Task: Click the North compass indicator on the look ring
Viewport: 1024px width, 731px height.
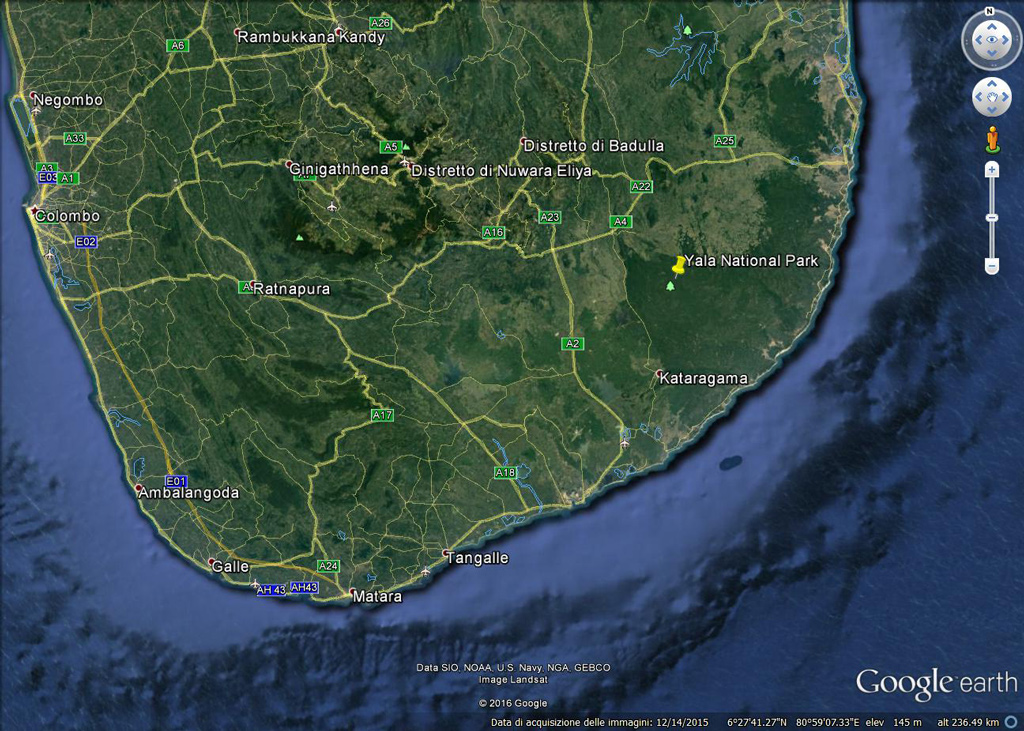Action: pyautogui.click(x=989, y=12)
